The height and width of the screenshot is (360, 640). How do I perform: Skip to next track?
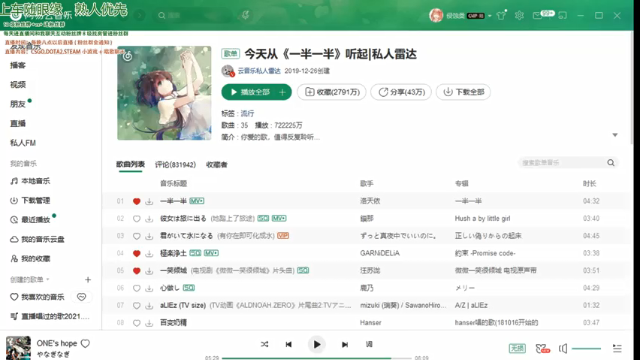tap(345, 344)
